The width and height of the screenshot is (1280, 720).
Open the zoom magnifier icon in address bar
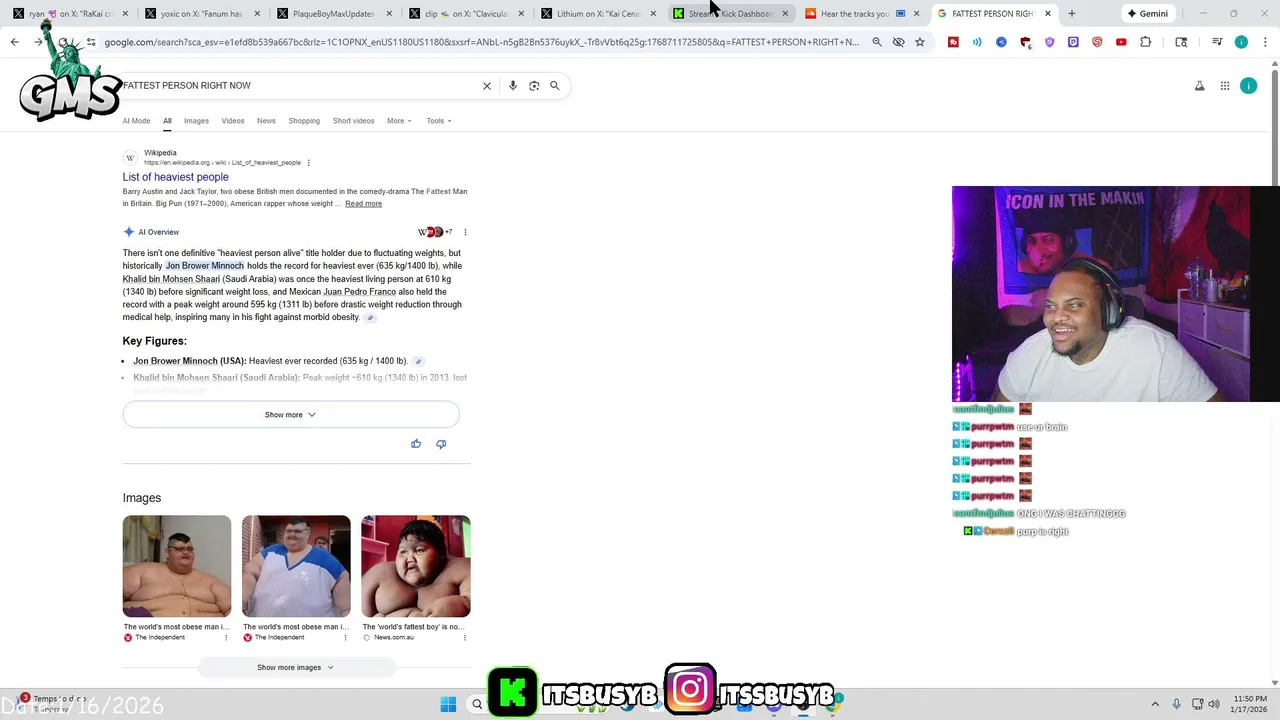(877, 42)
